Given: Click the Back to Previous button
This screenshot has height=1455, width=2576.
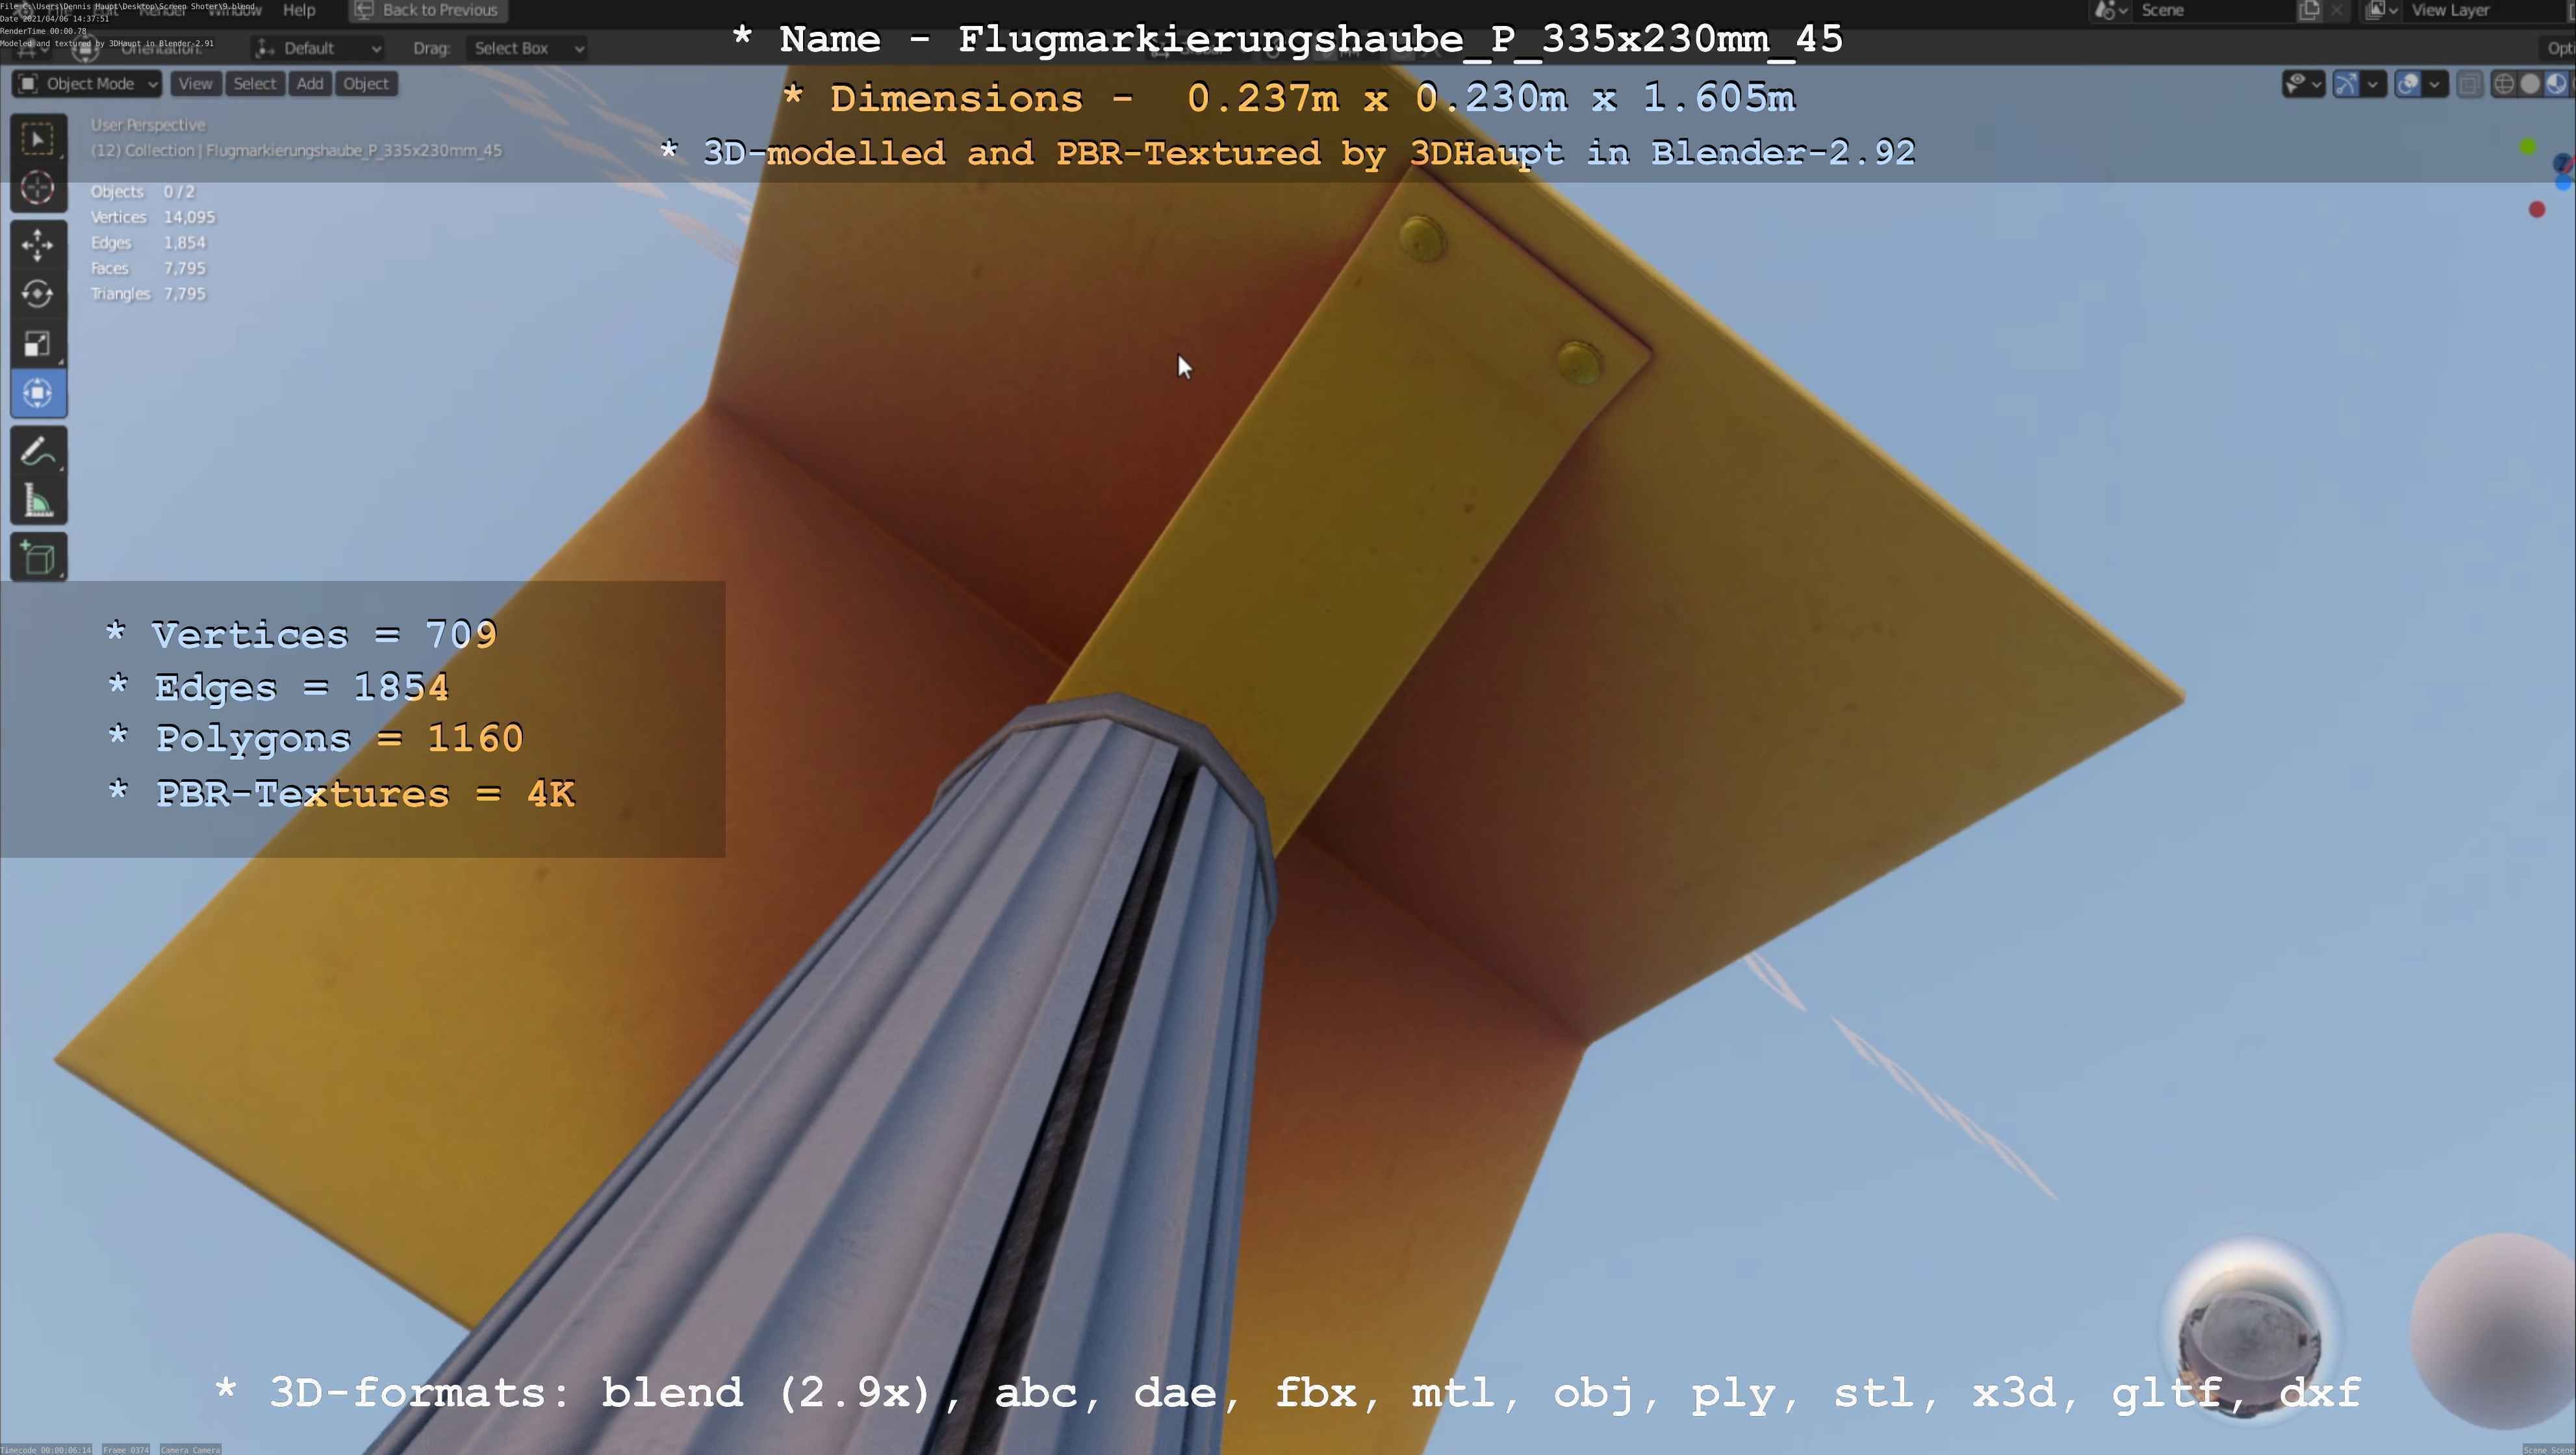Looking at the screenshot, I should pos(427,10).
